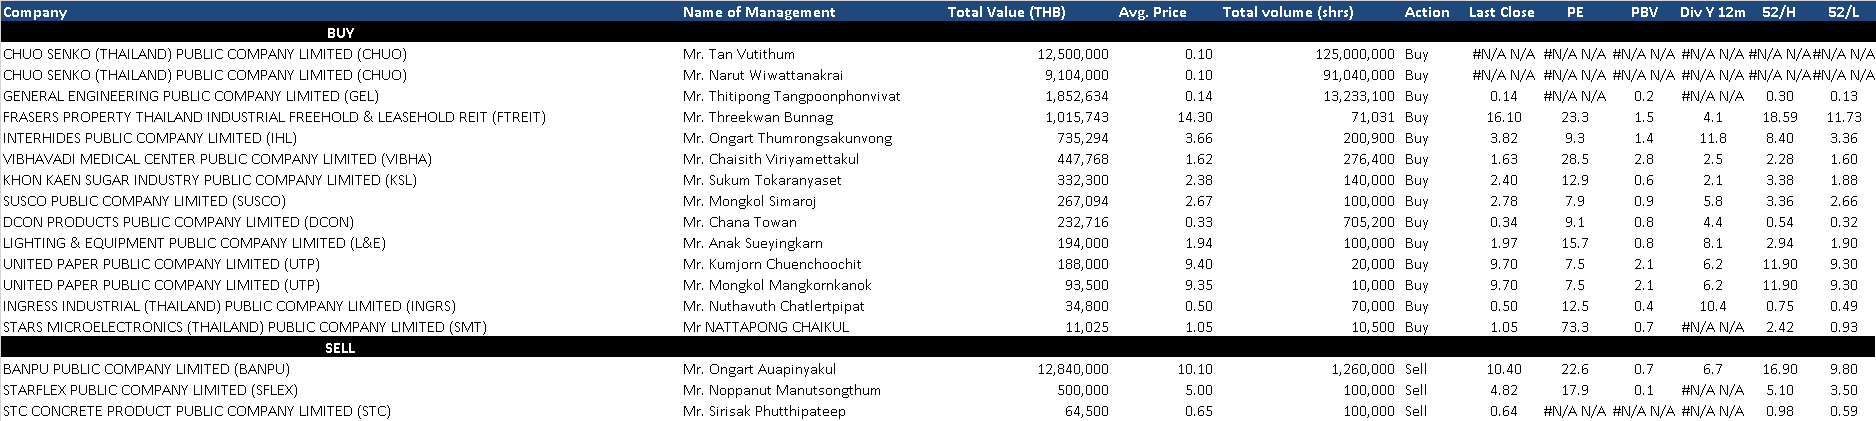Screen dimensions: 1876x421
Task: Select total volume 71,031
Action: (x=1373, y=117)
